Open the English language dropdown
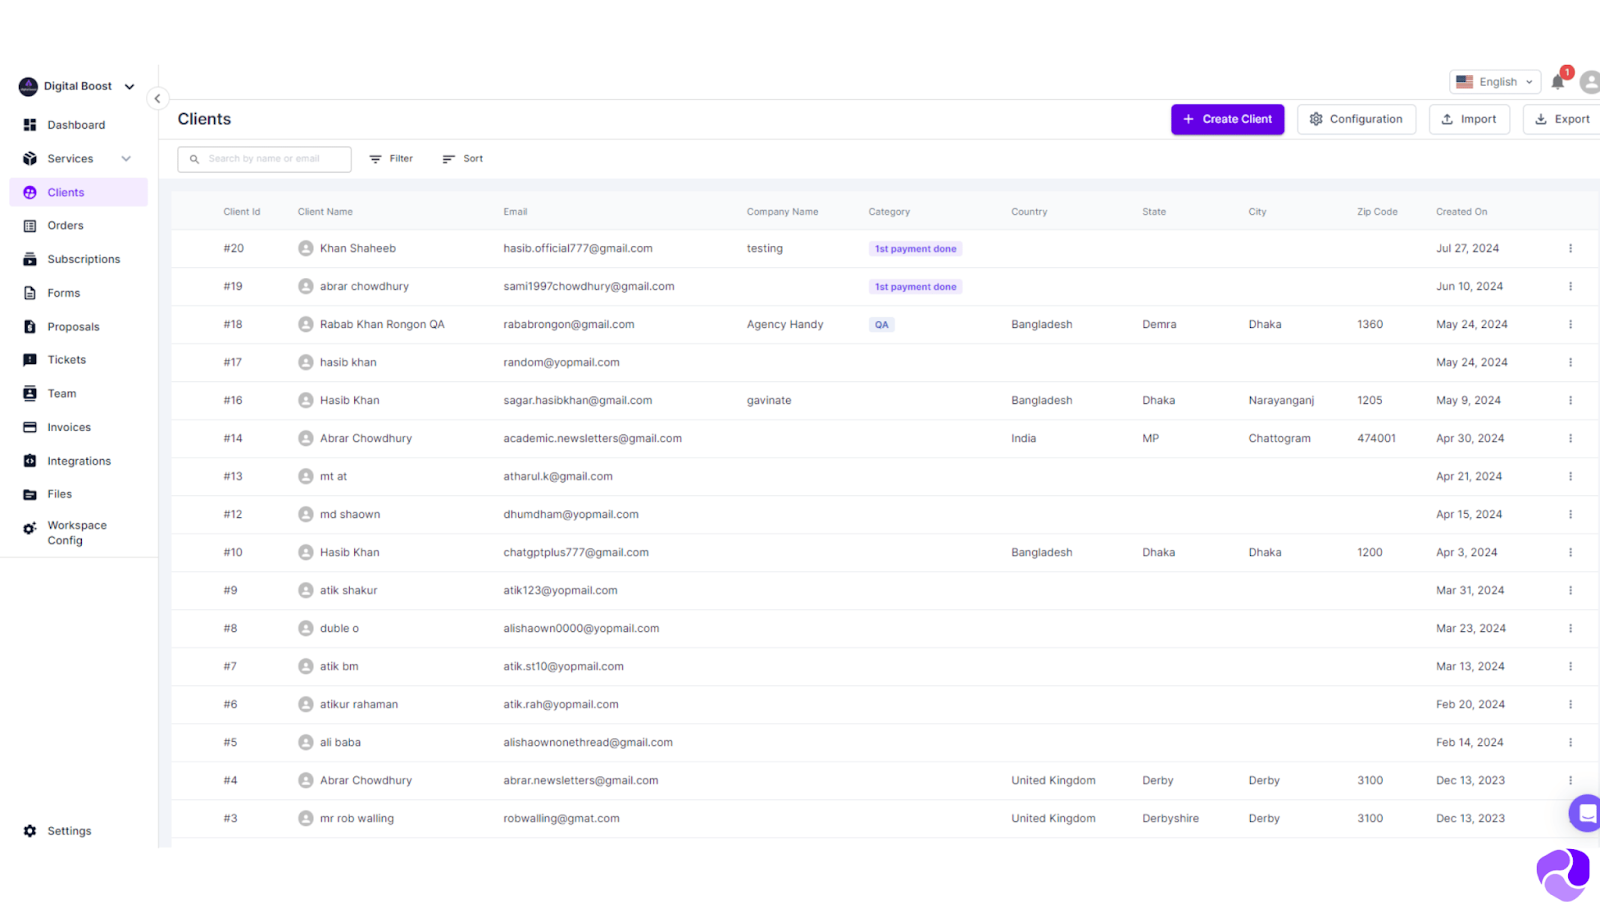The height and width of the screenshot is (913, 1600). click(x=1494, y=82)
